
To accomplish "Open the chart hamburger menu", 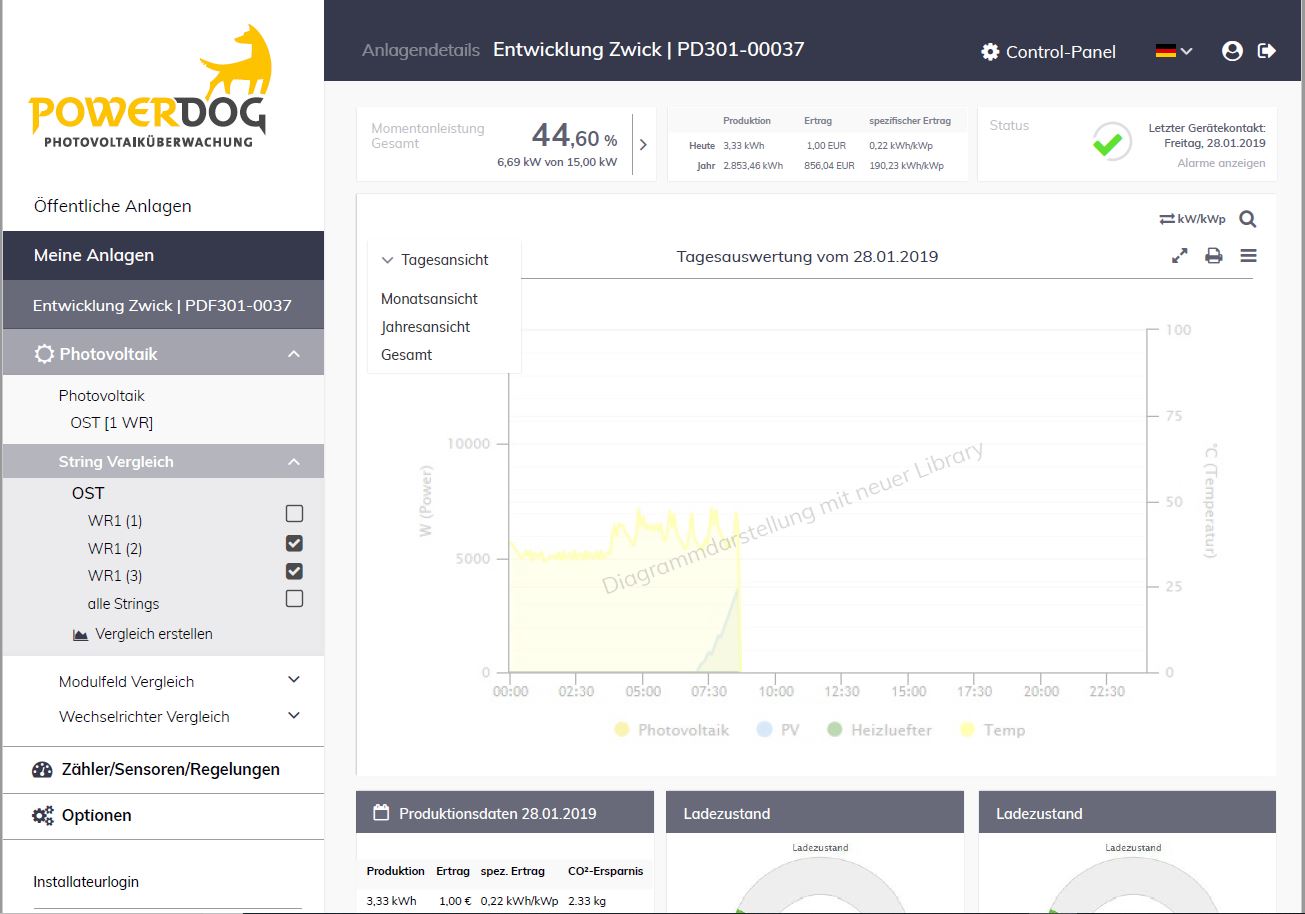I will click(x=1248, y=256).
